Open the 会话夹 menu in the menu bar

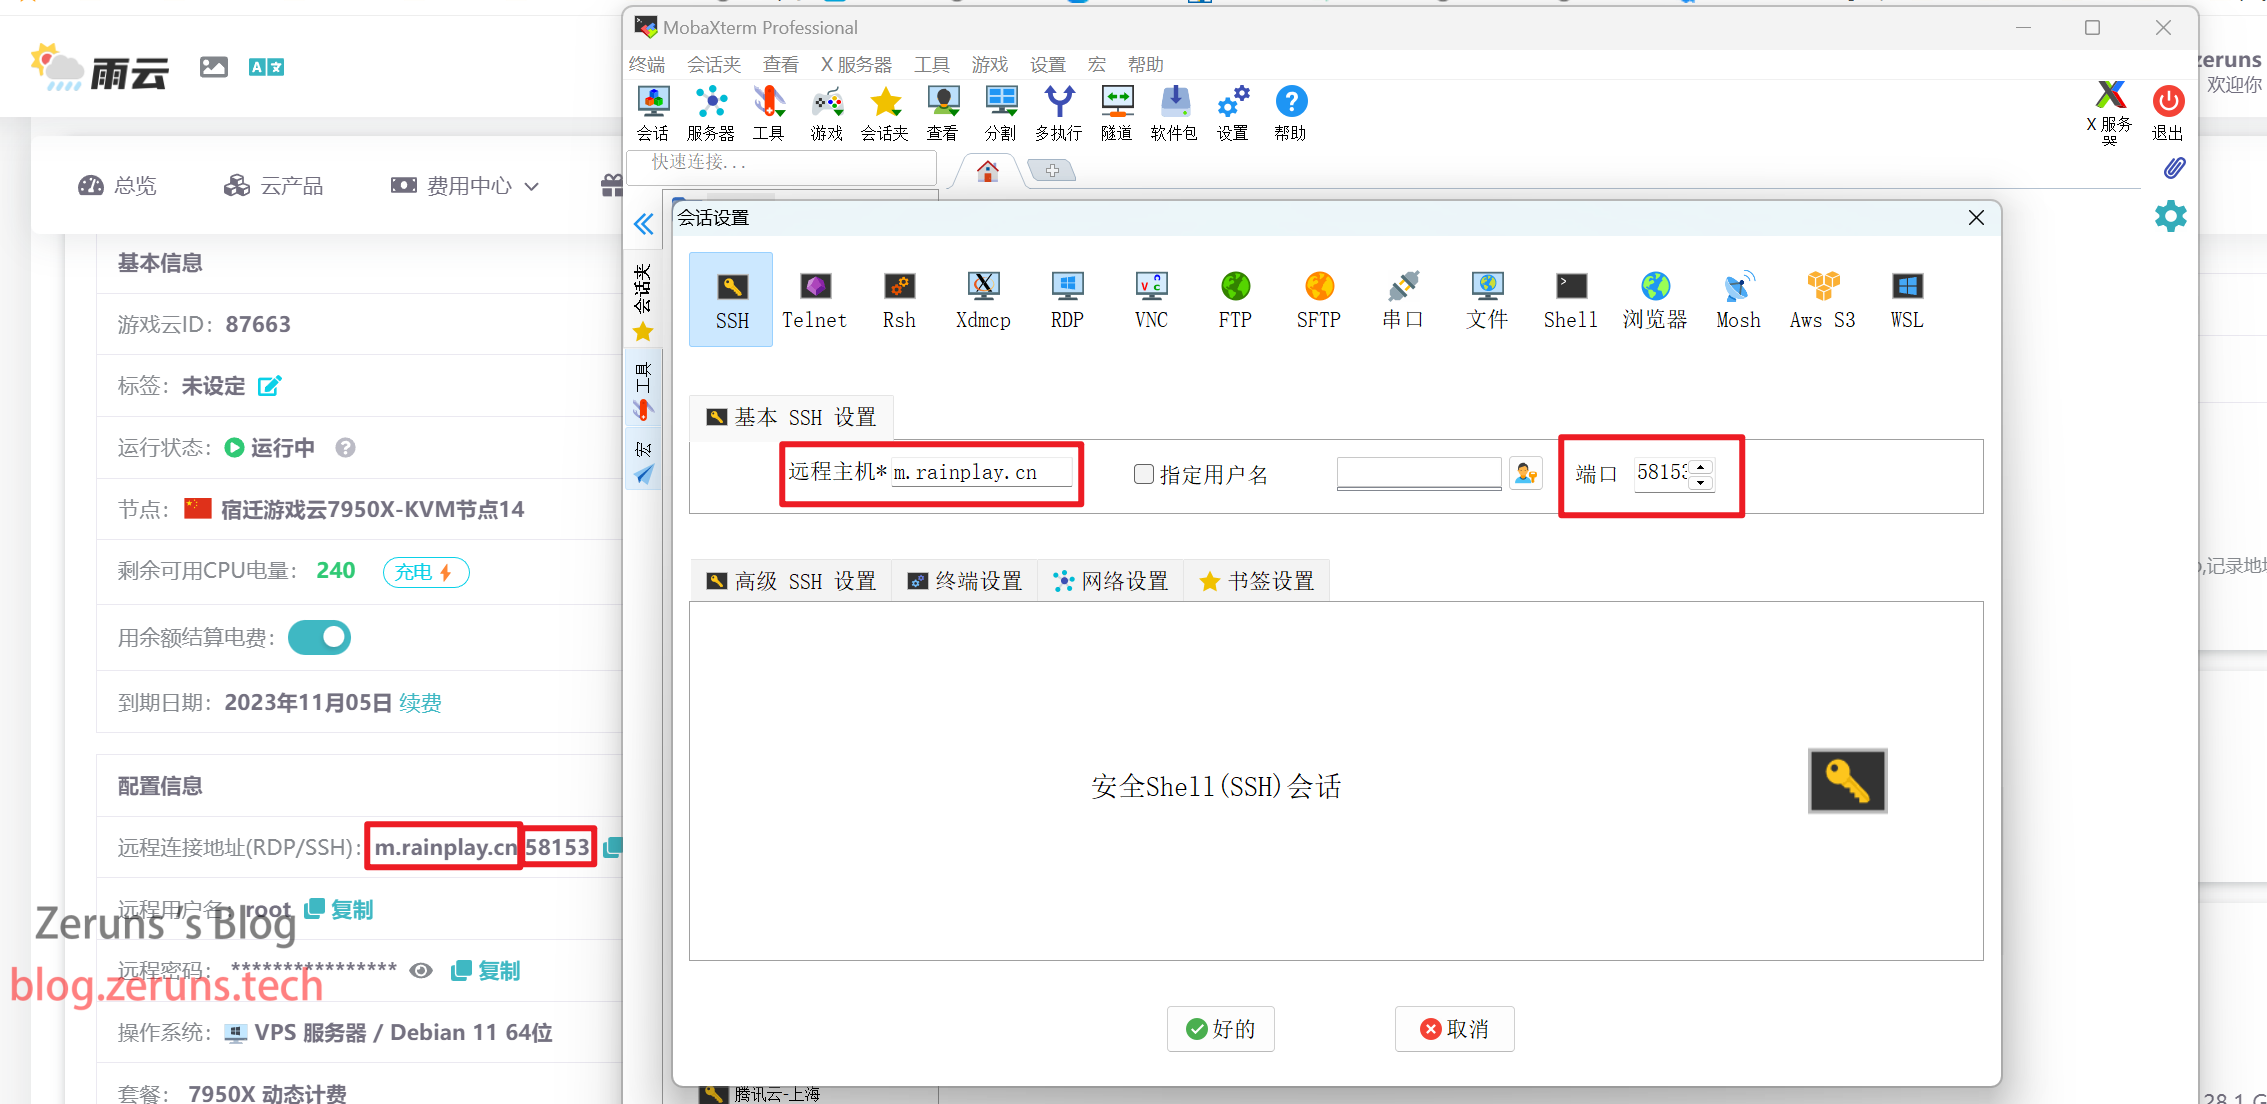coord(714,64)
